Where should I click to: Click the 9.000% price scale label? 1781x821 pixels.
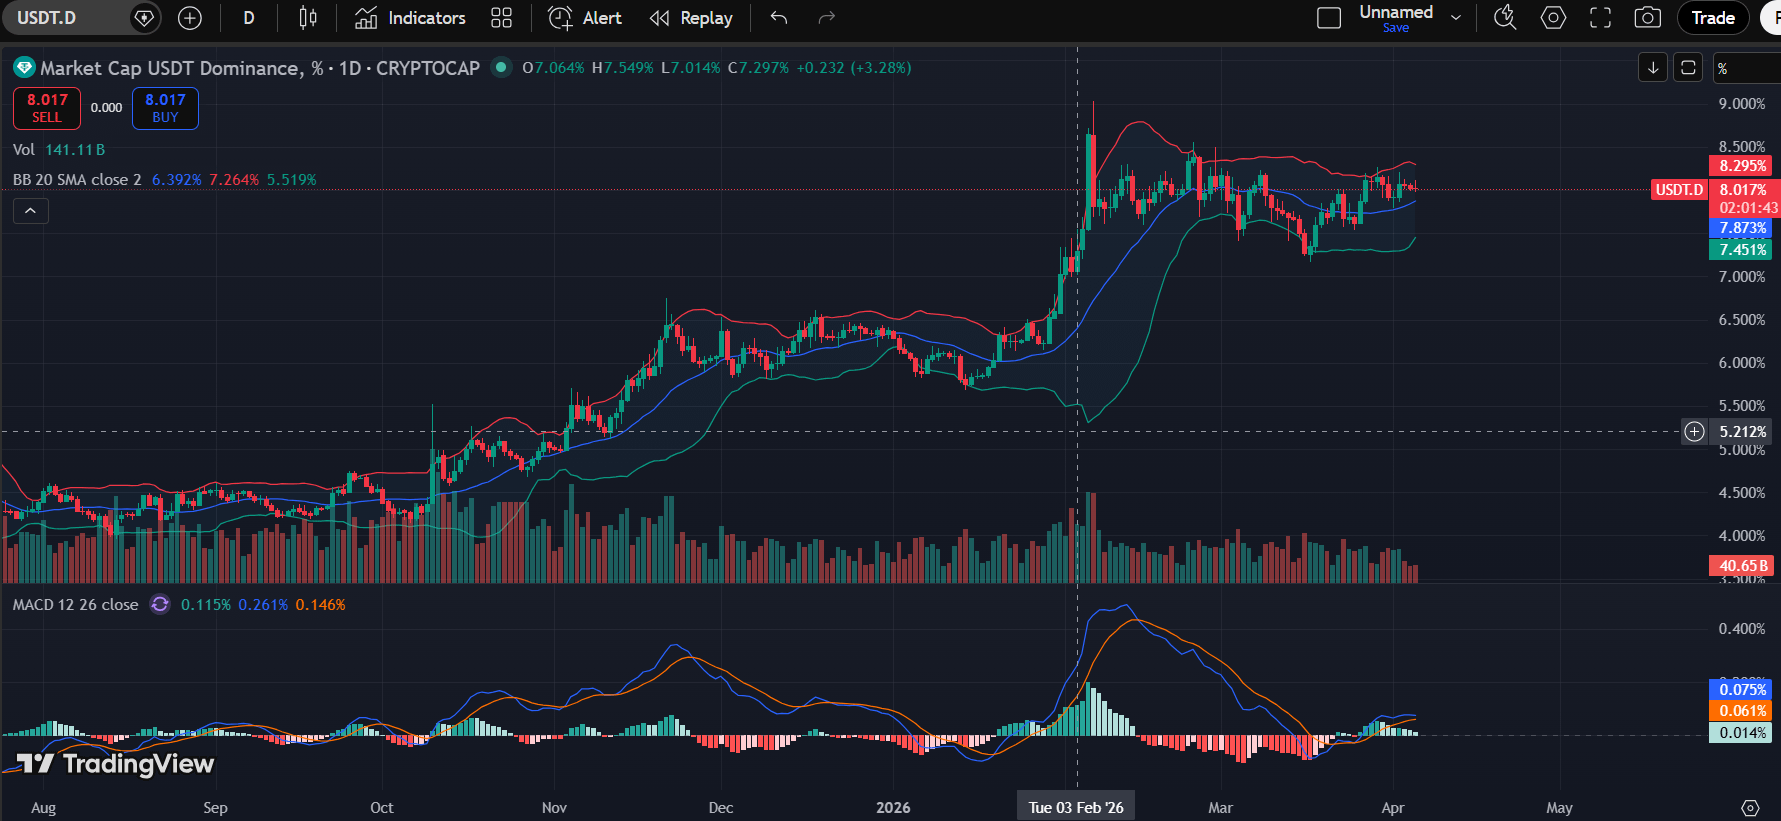1742,104
